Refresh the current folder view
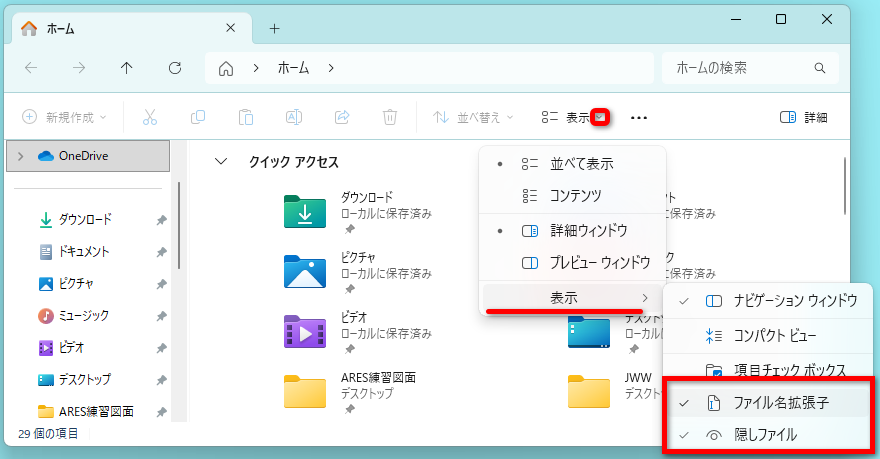880x459 pixels. [175, 68]
